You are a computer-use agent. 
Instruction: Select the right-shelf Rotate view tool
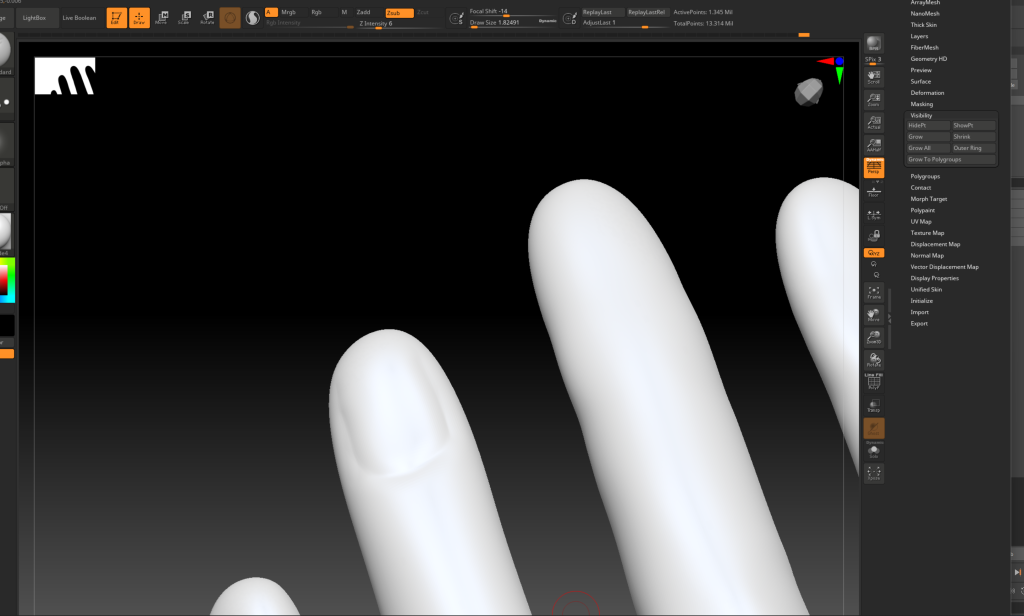(x=874, y=360)
